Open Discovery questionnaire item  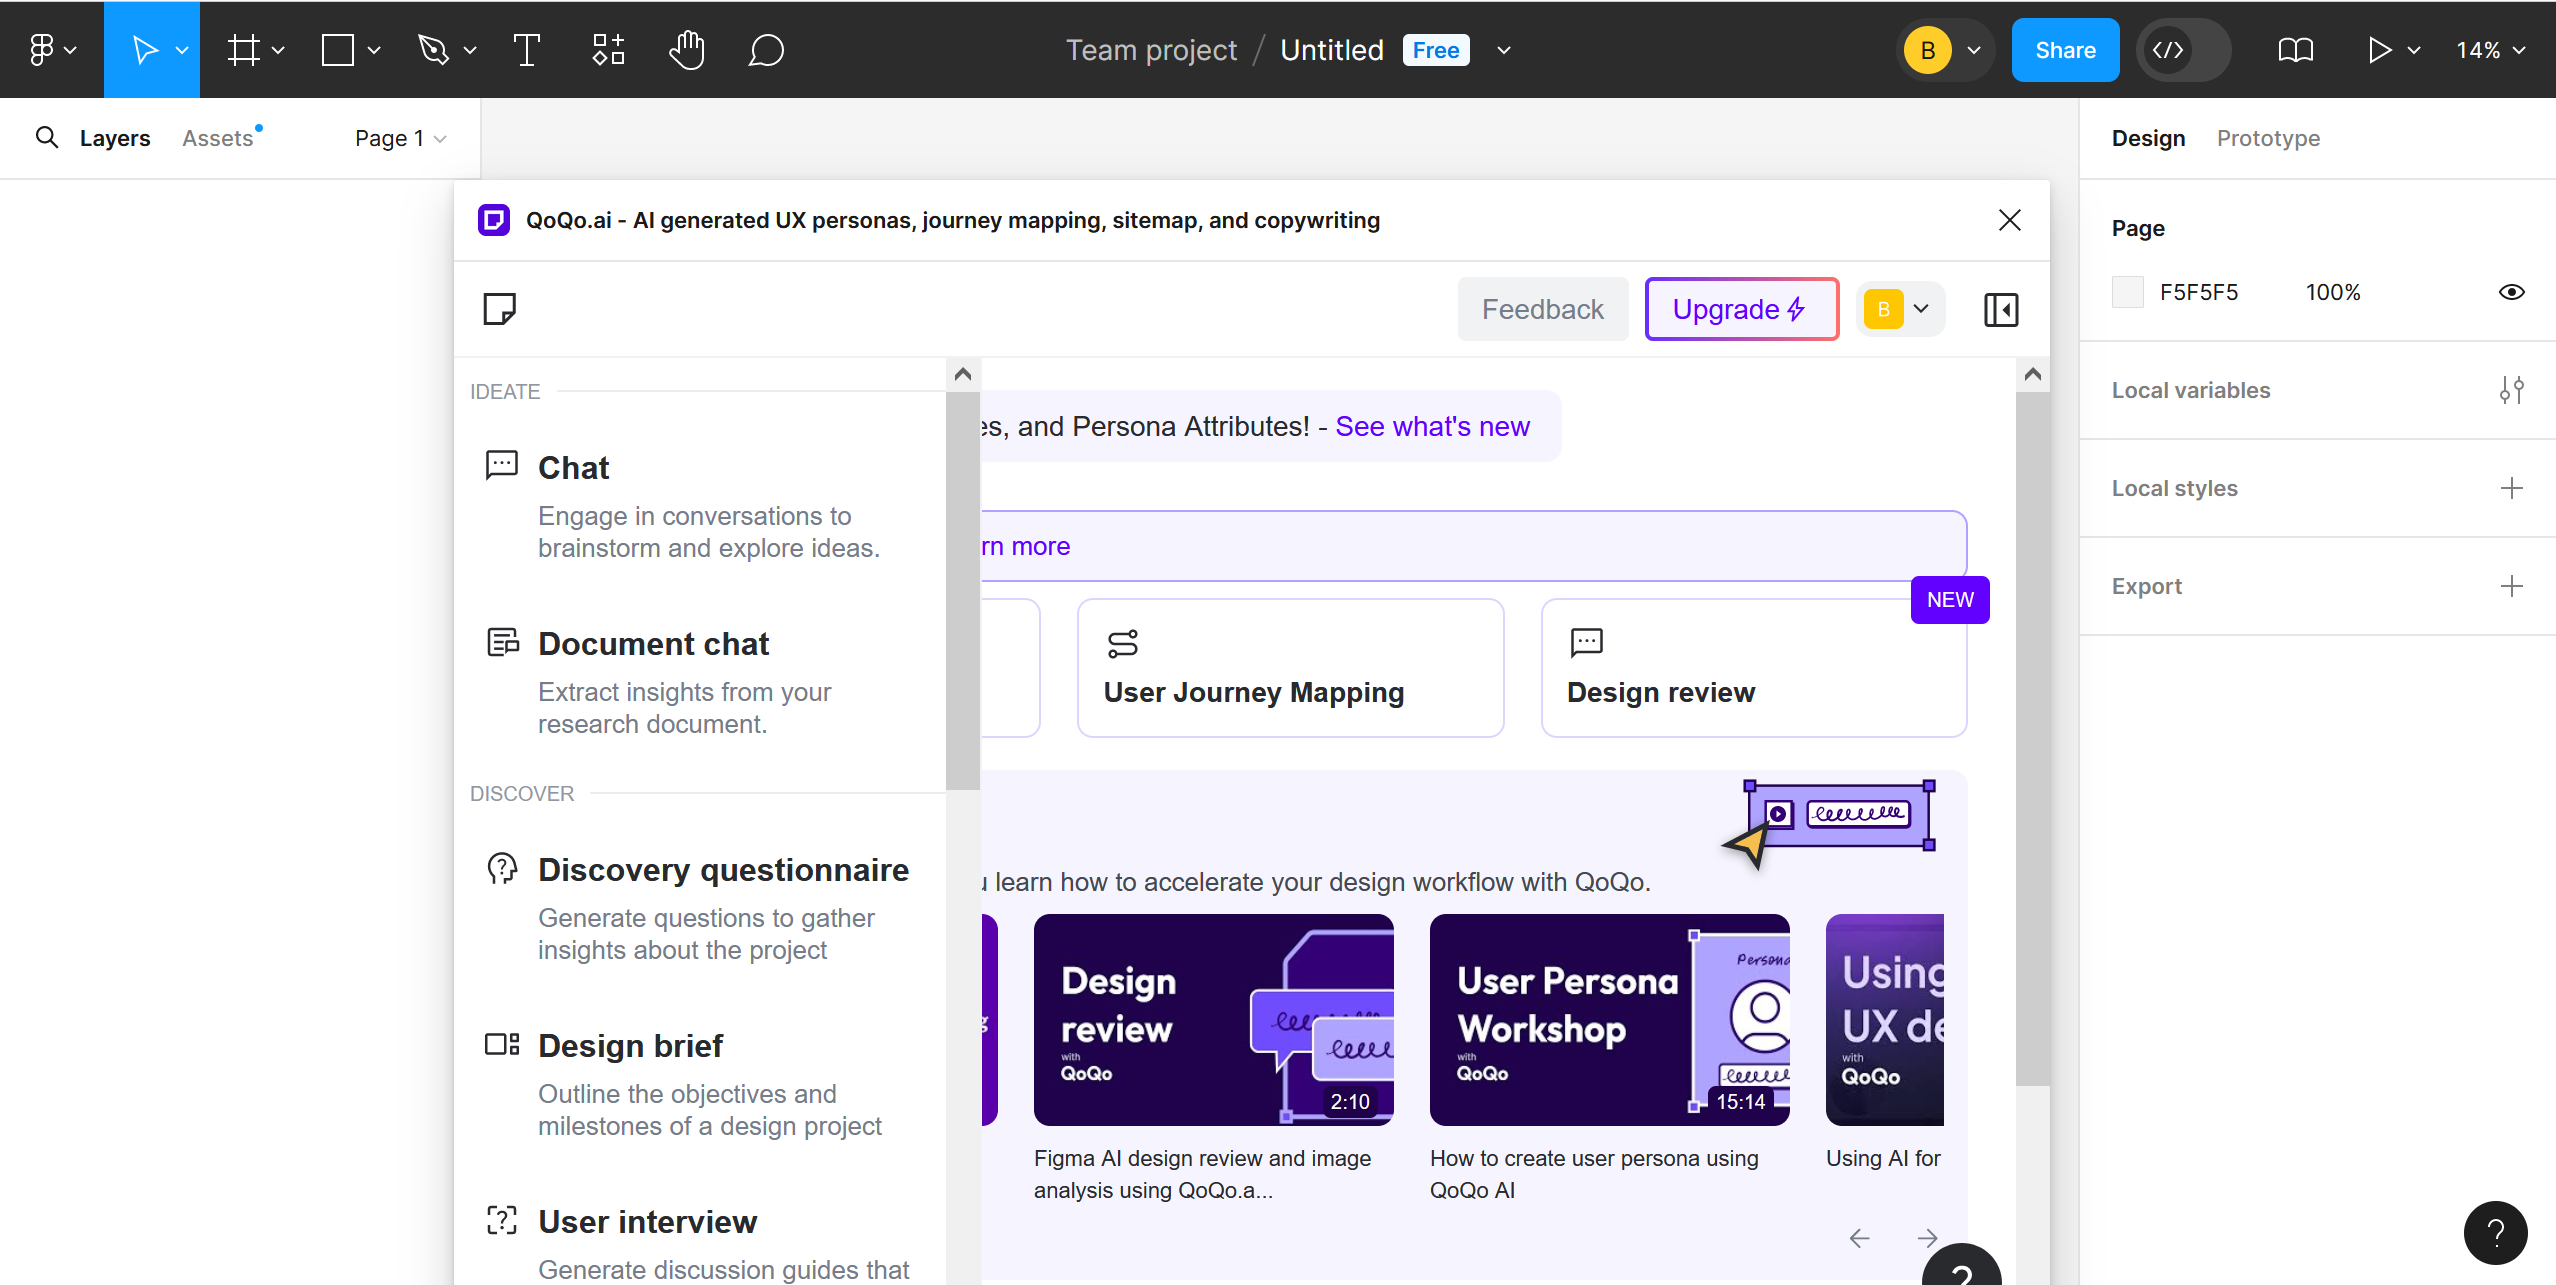(x=700, y=908)
